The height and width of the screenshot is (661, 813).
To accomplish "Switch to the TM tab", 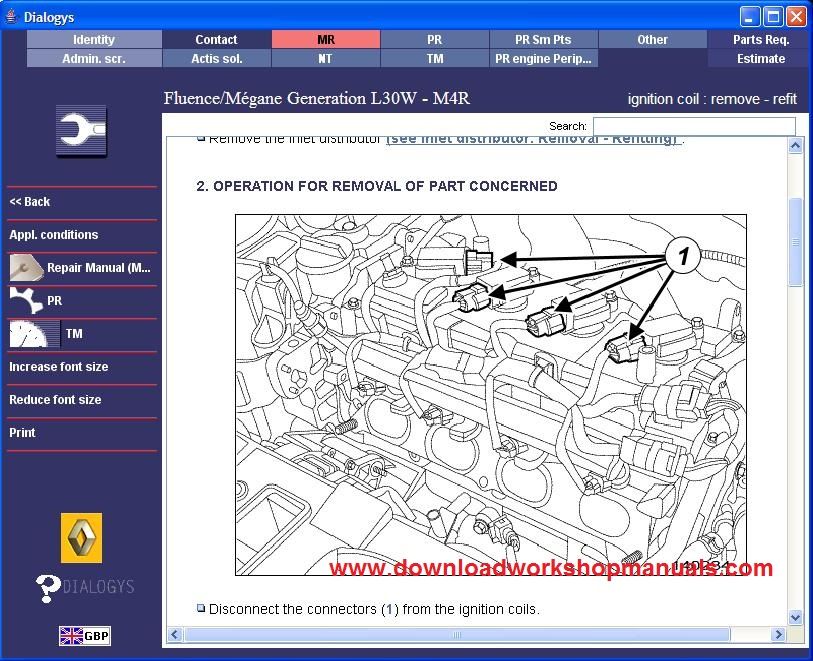I will point(434,59).
